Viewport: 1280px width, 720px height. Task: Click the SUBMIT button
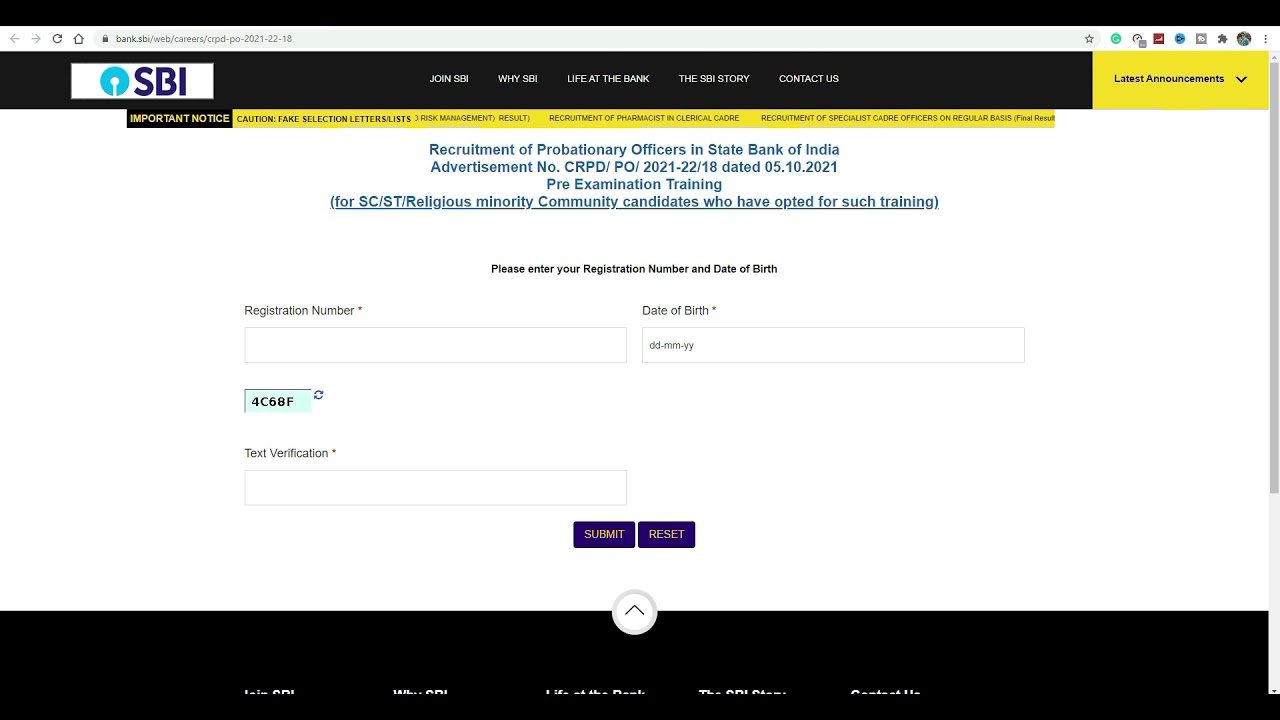tap(604, 534)
